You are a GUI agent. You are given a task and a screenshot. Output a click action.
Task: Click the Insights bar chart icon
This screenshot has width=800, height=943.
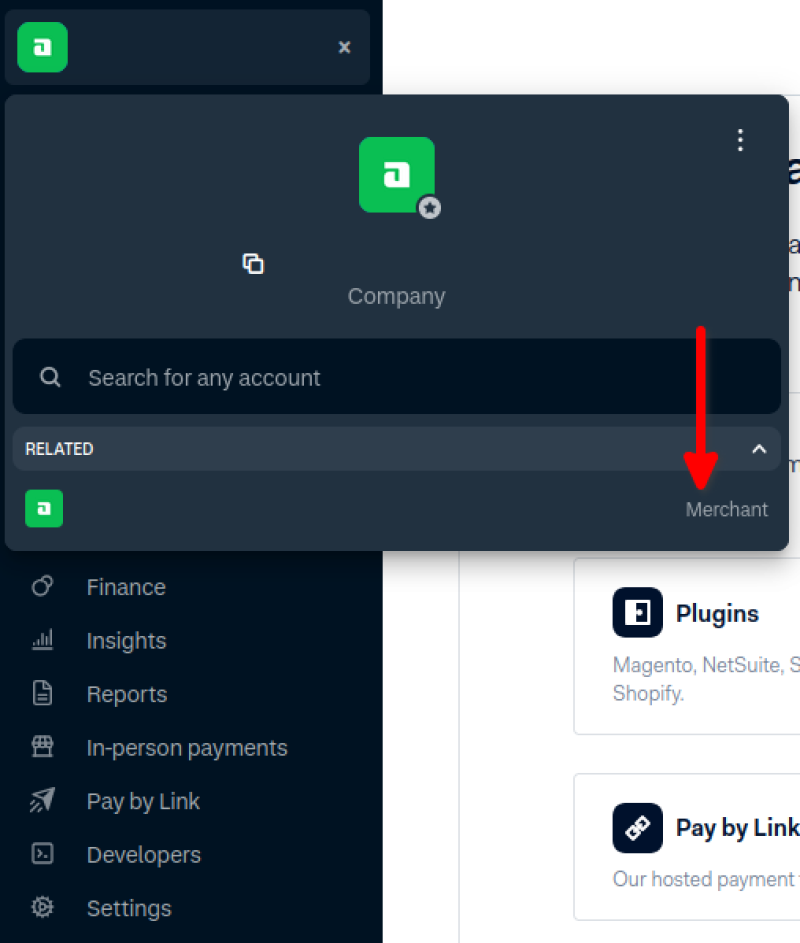42,640
